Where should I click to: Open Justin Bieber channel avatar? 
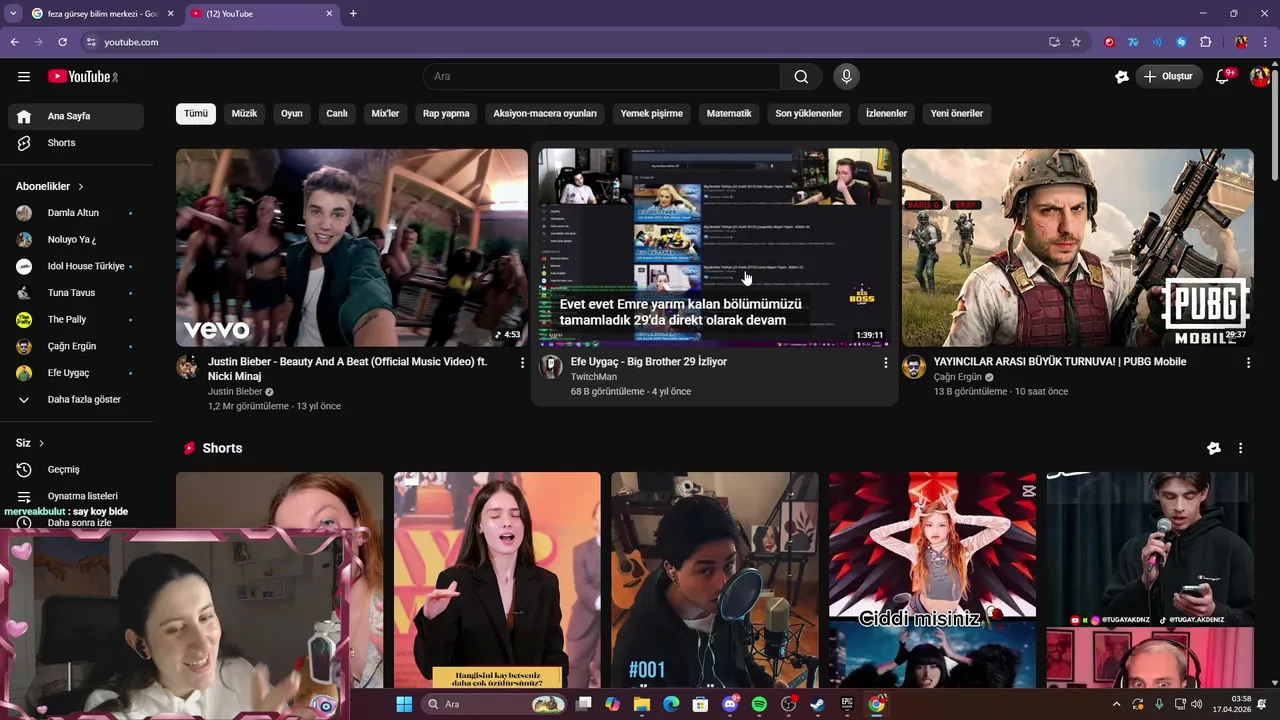tap(188, 367)
